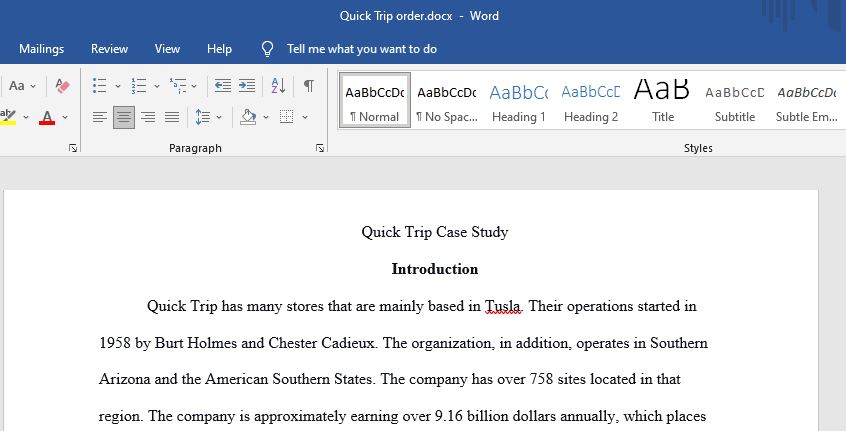
Task: Switch to the View tab
Action: pyautogui.click(x=167, y=49)
